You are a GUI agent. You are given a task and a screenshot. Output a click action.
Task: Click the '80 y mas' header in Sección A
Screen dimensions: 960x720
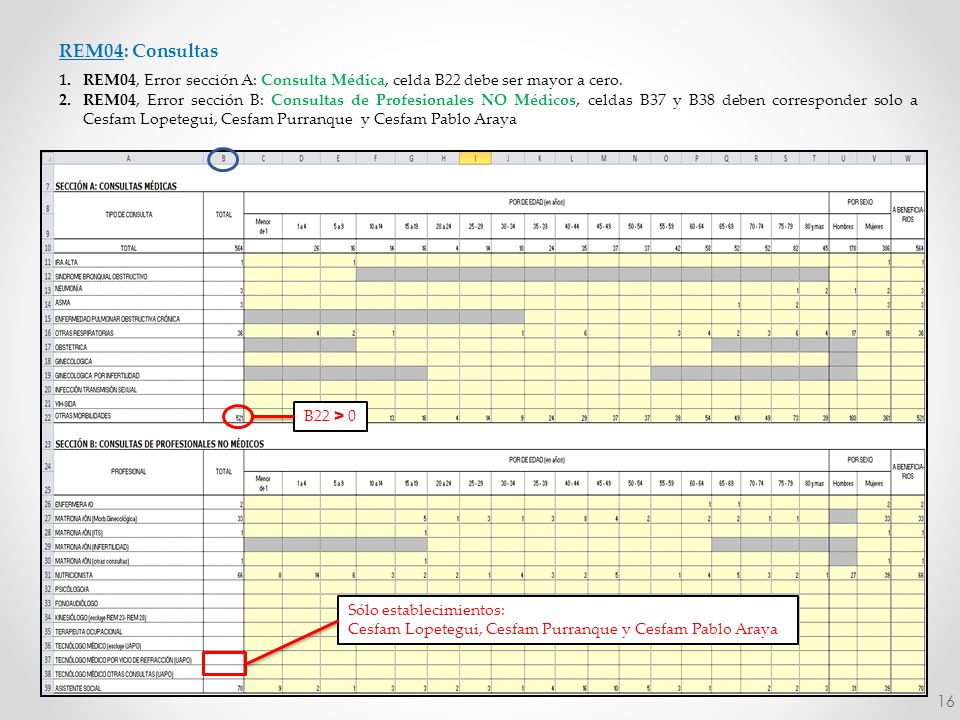(x=814, y=227)
